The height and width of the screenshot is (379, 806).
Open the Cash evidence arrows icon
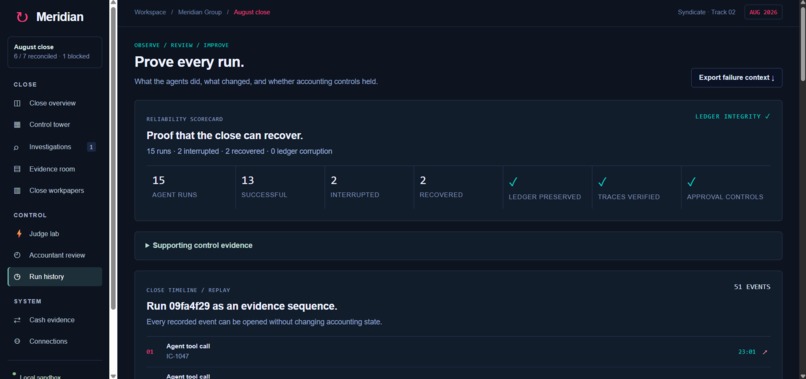pos(17,320)
